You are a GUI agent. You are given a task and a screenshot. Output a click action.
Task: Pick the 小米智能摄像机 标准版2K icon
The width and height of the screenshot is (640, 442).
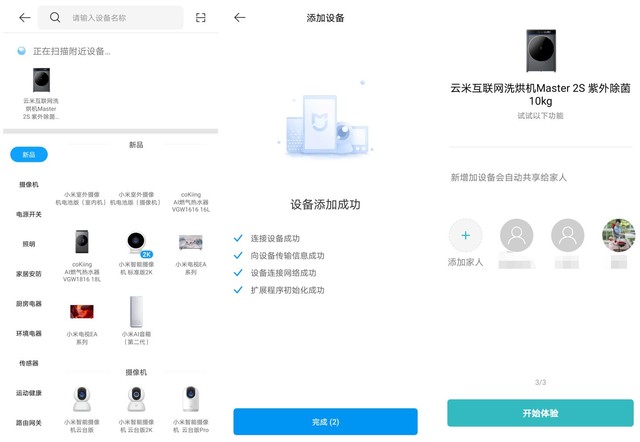click(x=137, y=244)
